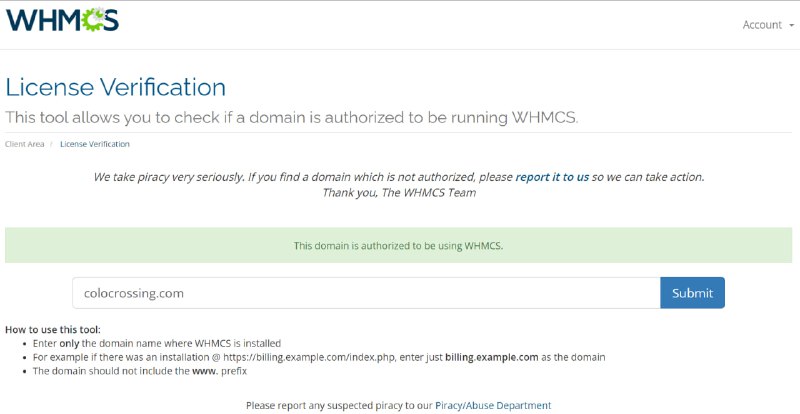Click "Thank you, The WHMCS Team" text
The width and height of the screenshot is (800, 414).
(398, 192)
